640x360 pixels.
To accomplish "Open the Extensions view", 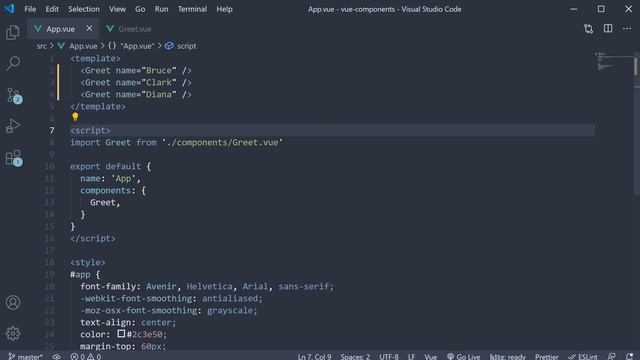I will tap(13, 158).
